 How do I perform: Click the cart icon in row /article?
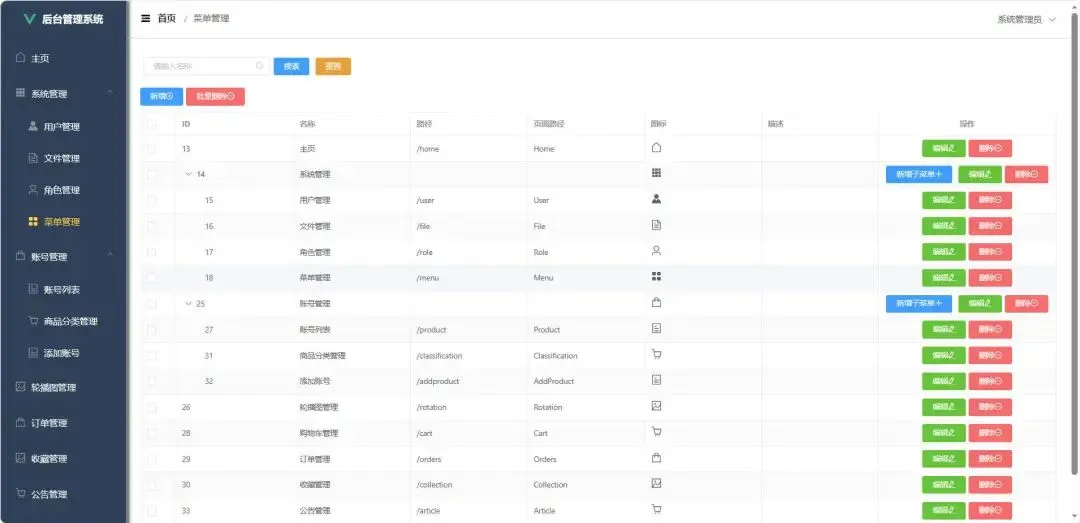(x=656, y=509)
